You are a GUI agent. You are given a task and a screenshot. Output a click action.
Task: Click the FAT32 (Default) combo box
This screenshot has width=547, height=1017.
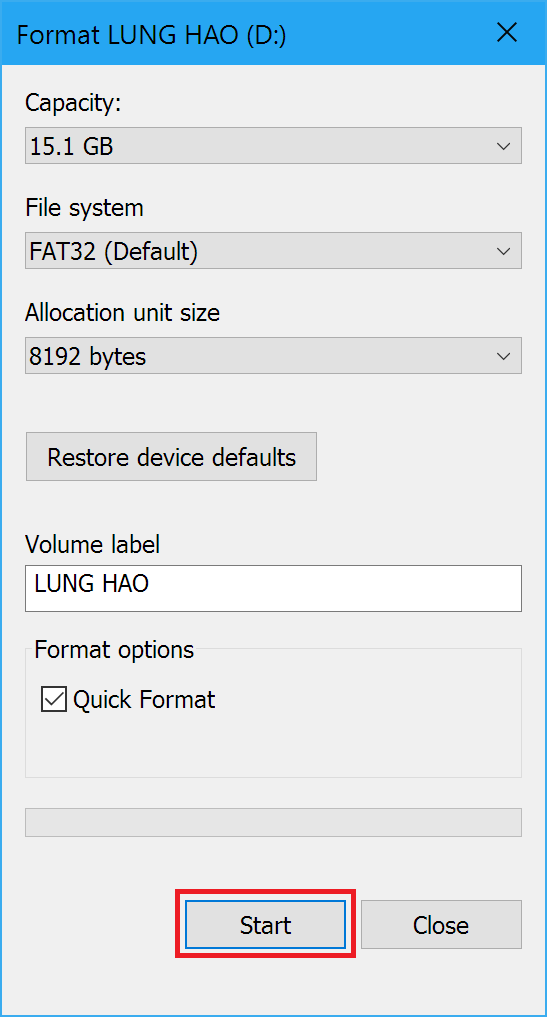point(273,251)
